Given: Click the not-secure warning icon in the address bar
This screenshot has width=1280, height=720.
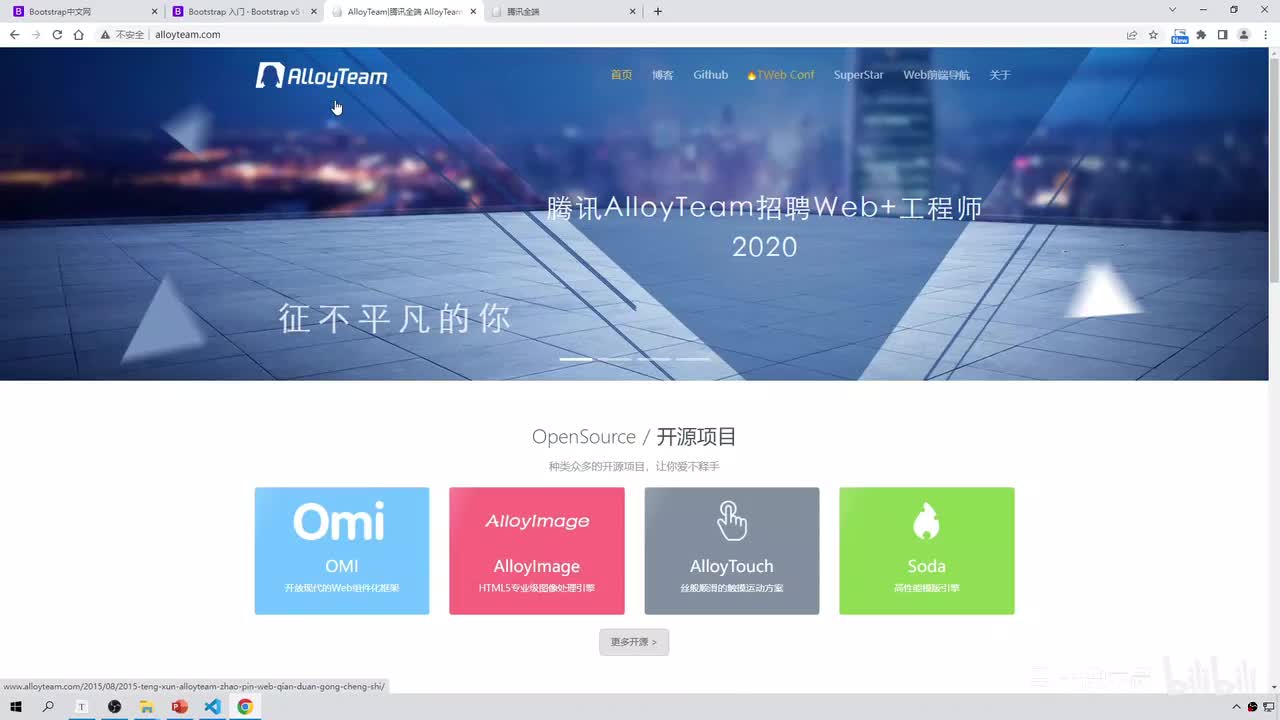Looking at the screenshot, I should tap(105, 34).
